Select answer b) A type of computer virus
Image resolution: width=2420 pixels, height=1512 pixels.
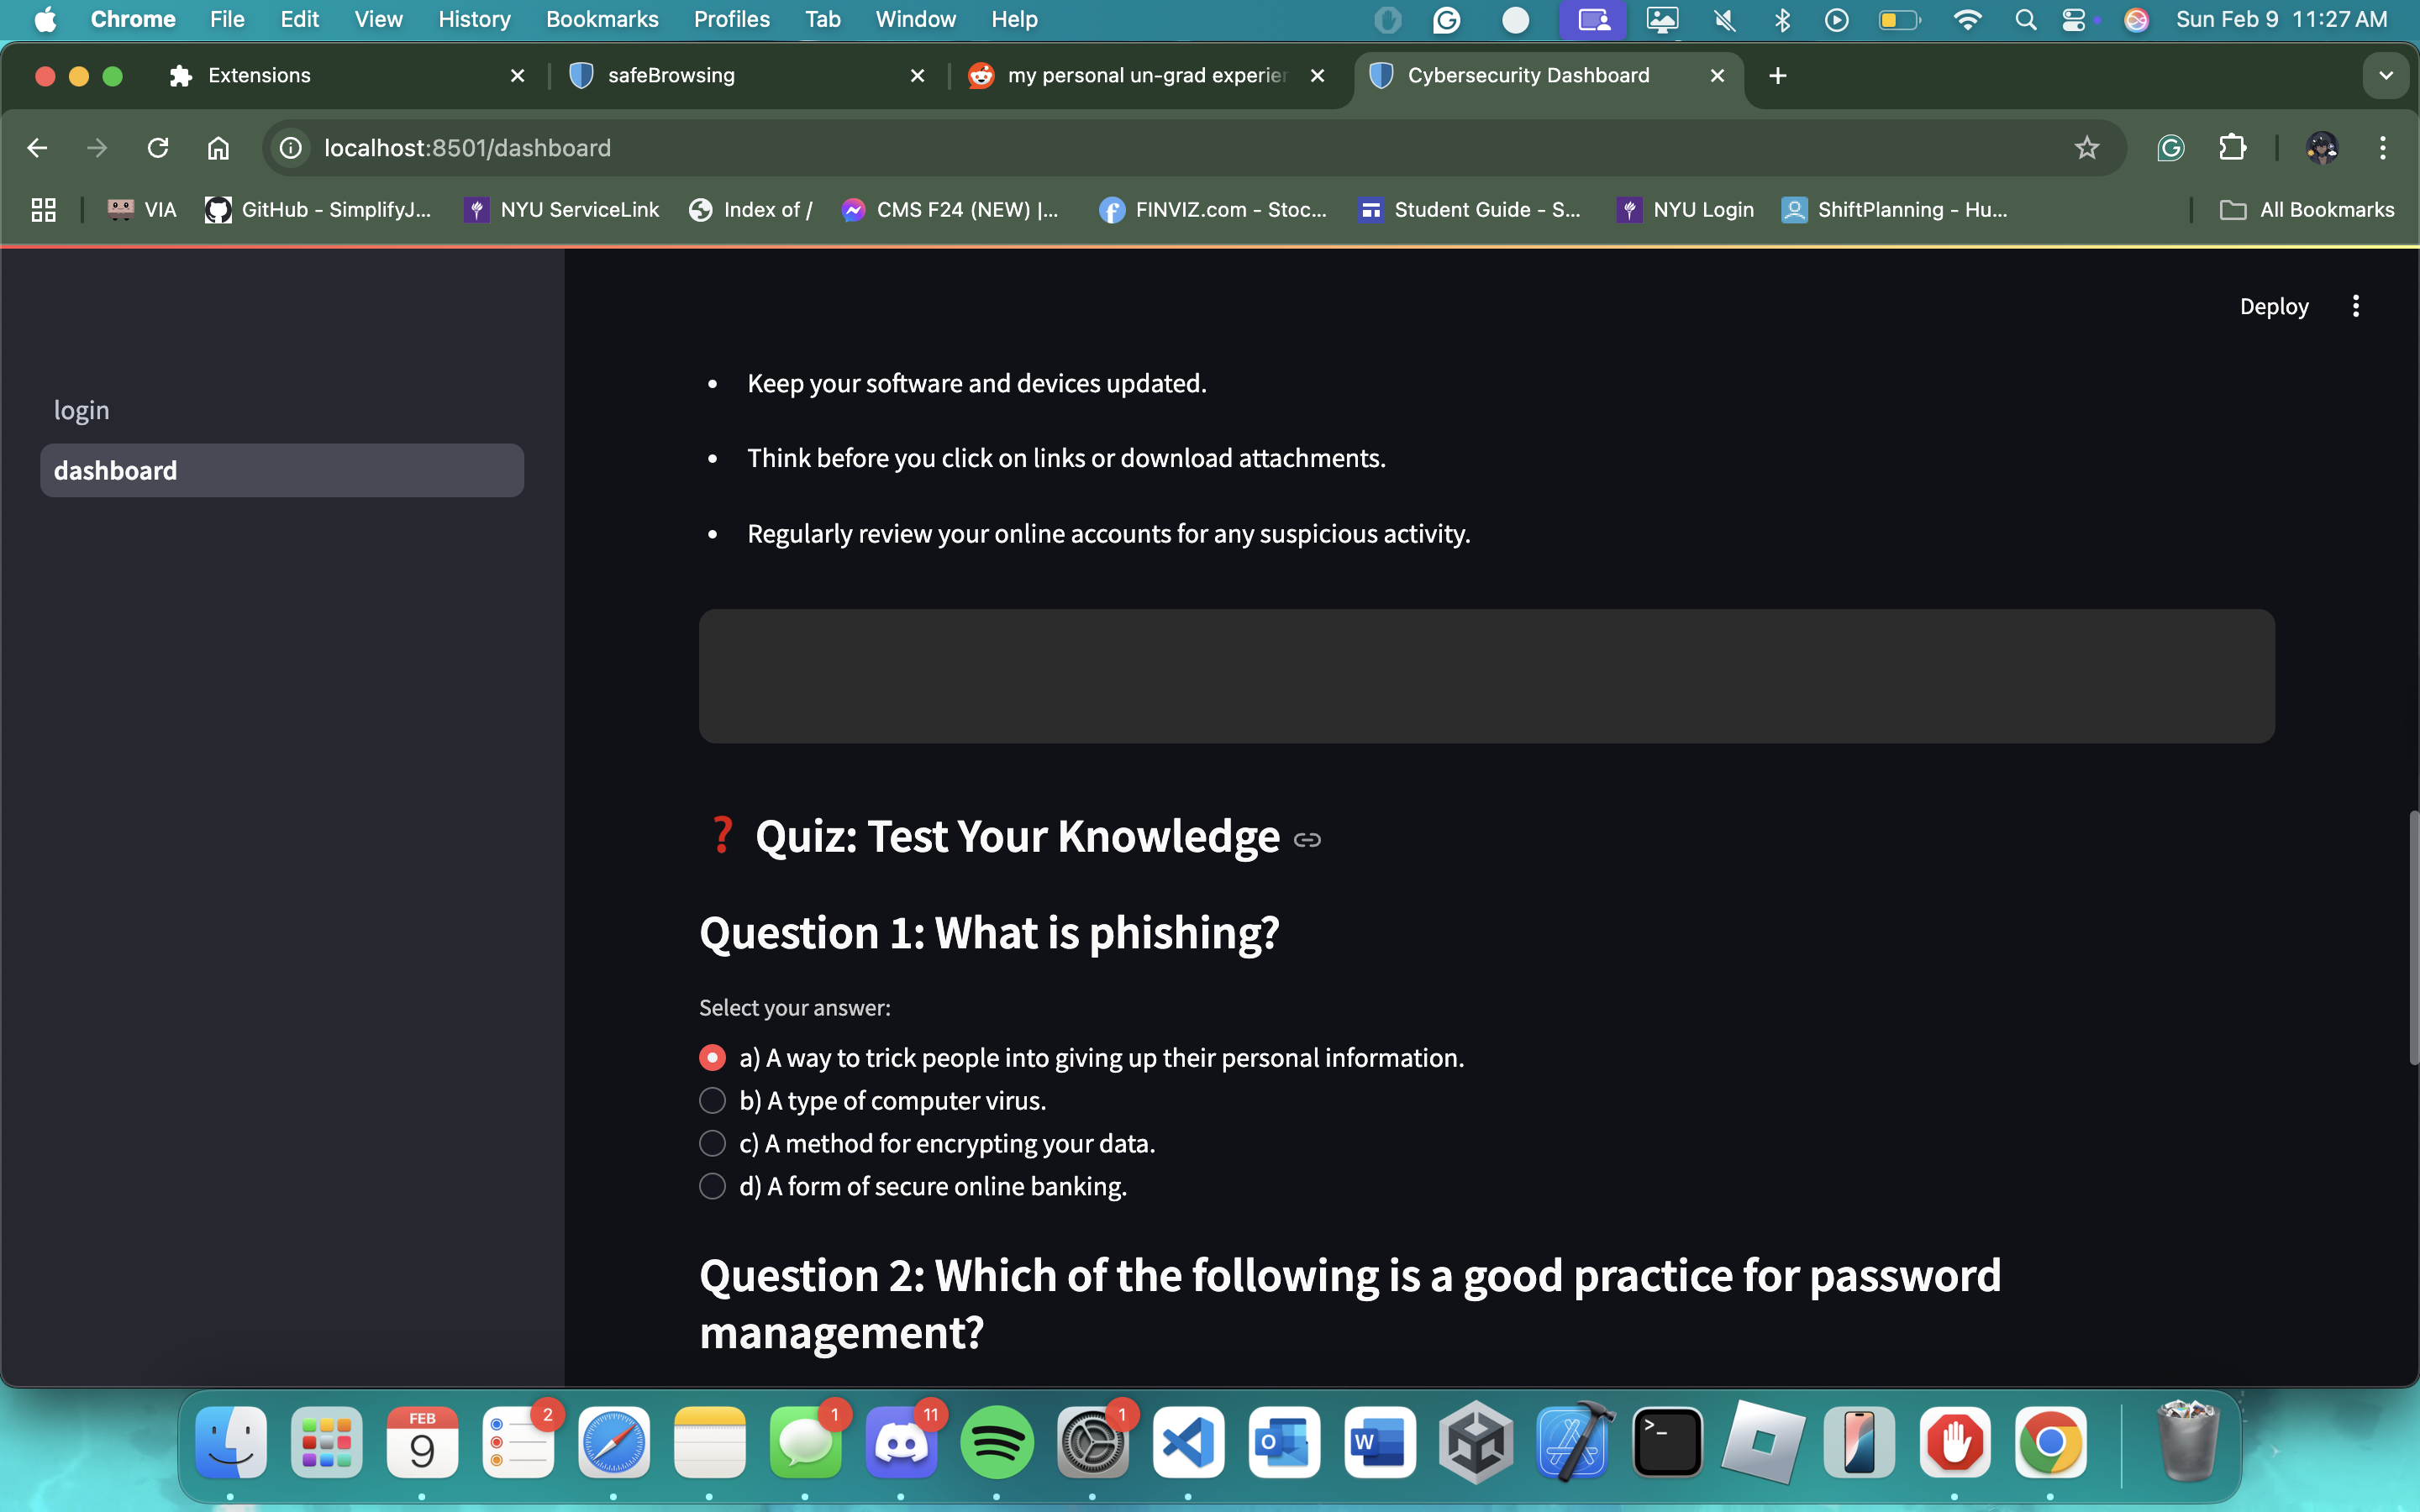[x=712, y=1100]
